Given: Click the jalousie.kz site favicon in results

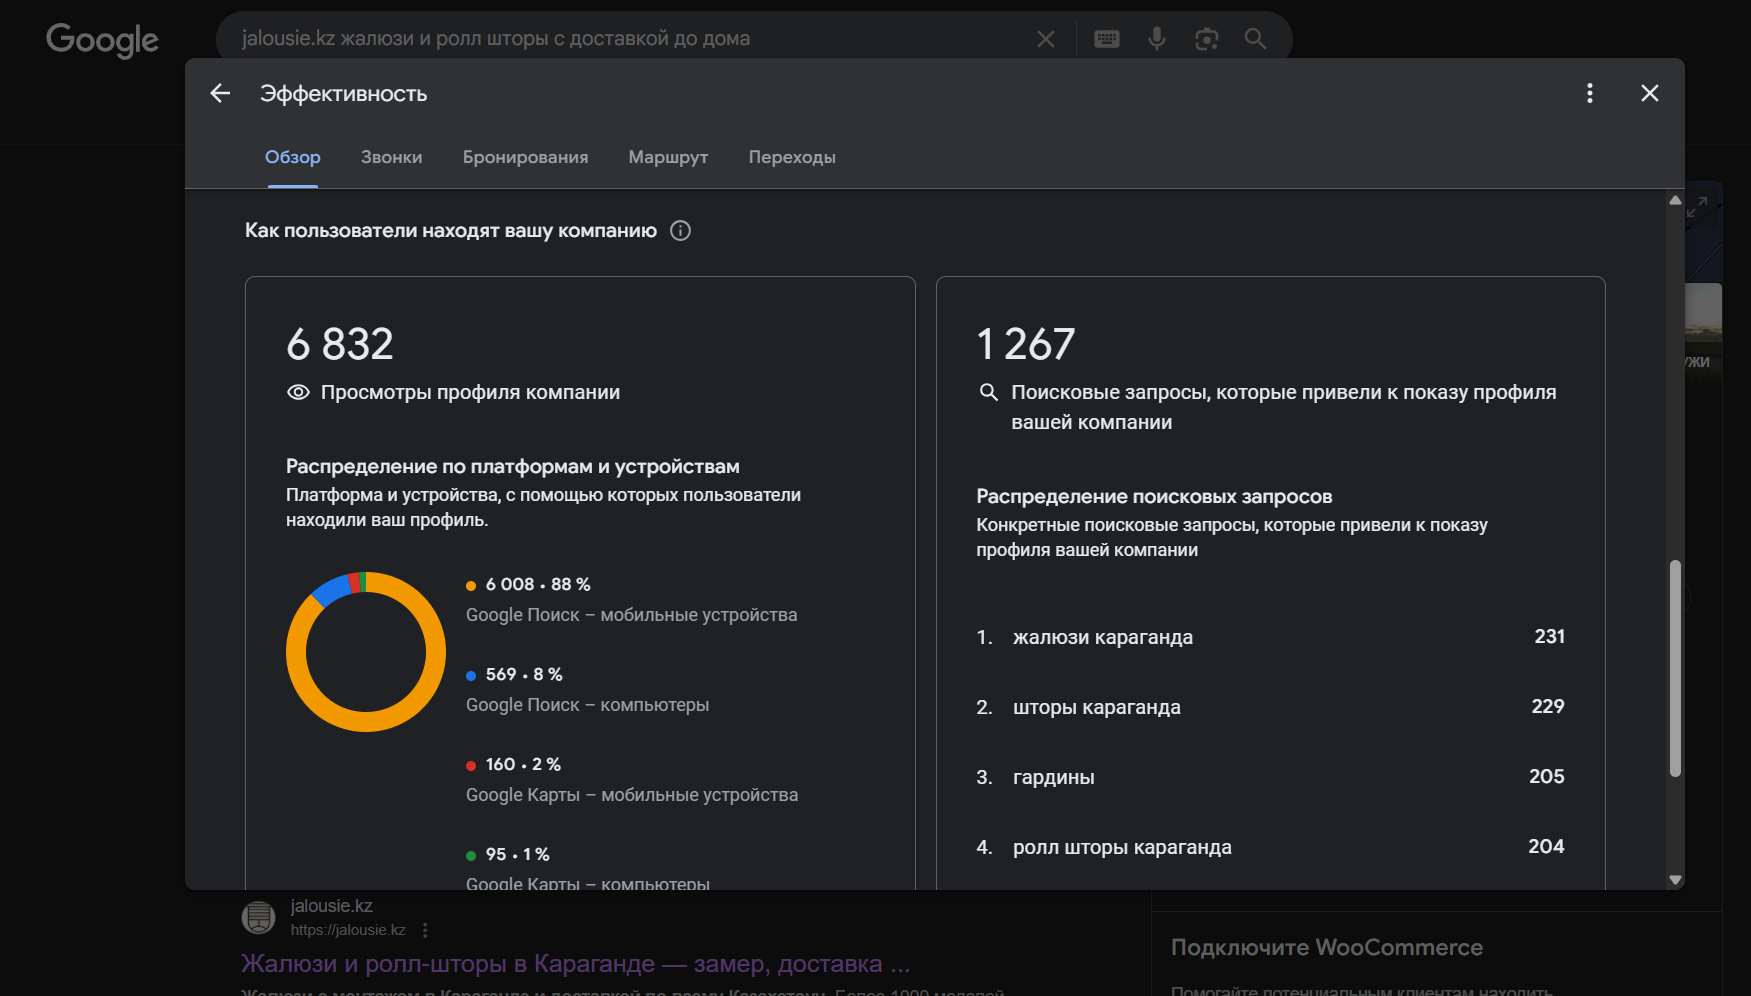Looking at the screenshot, I should [x=258, y=916].
